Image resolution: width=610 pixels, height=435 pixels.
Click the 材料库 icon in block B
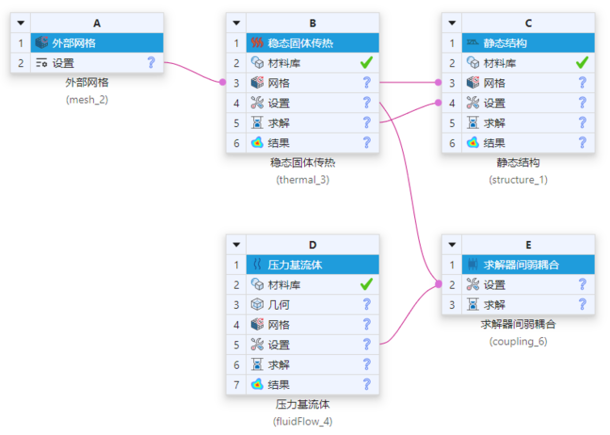(257, 63)
